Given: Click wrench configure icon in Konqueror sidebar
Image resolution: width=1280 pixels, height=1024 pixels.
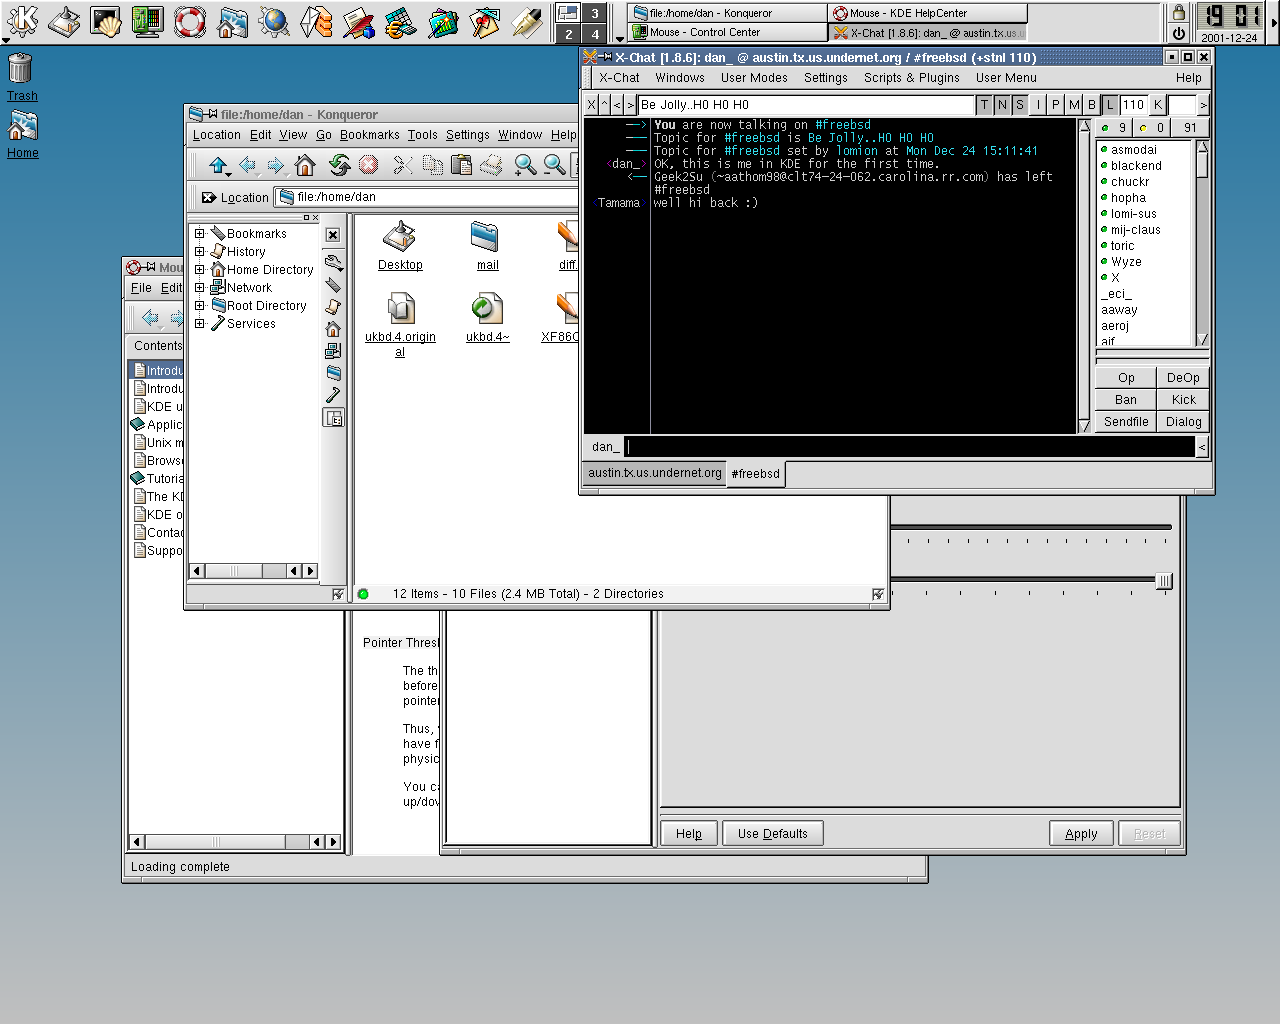Looking at the screenshot, I should [333, 263].
